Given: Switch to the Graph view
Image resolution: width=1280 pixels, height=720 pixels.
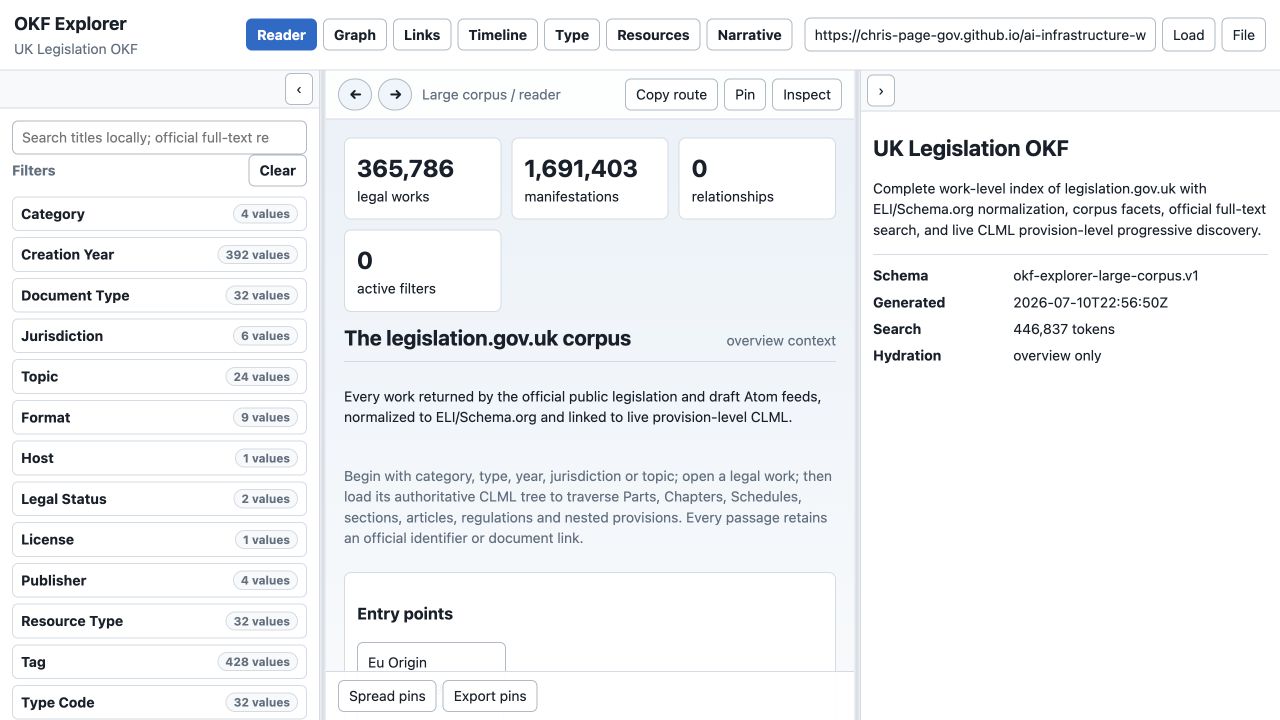Looking at the screenshot, I should (x=355, y=35).
